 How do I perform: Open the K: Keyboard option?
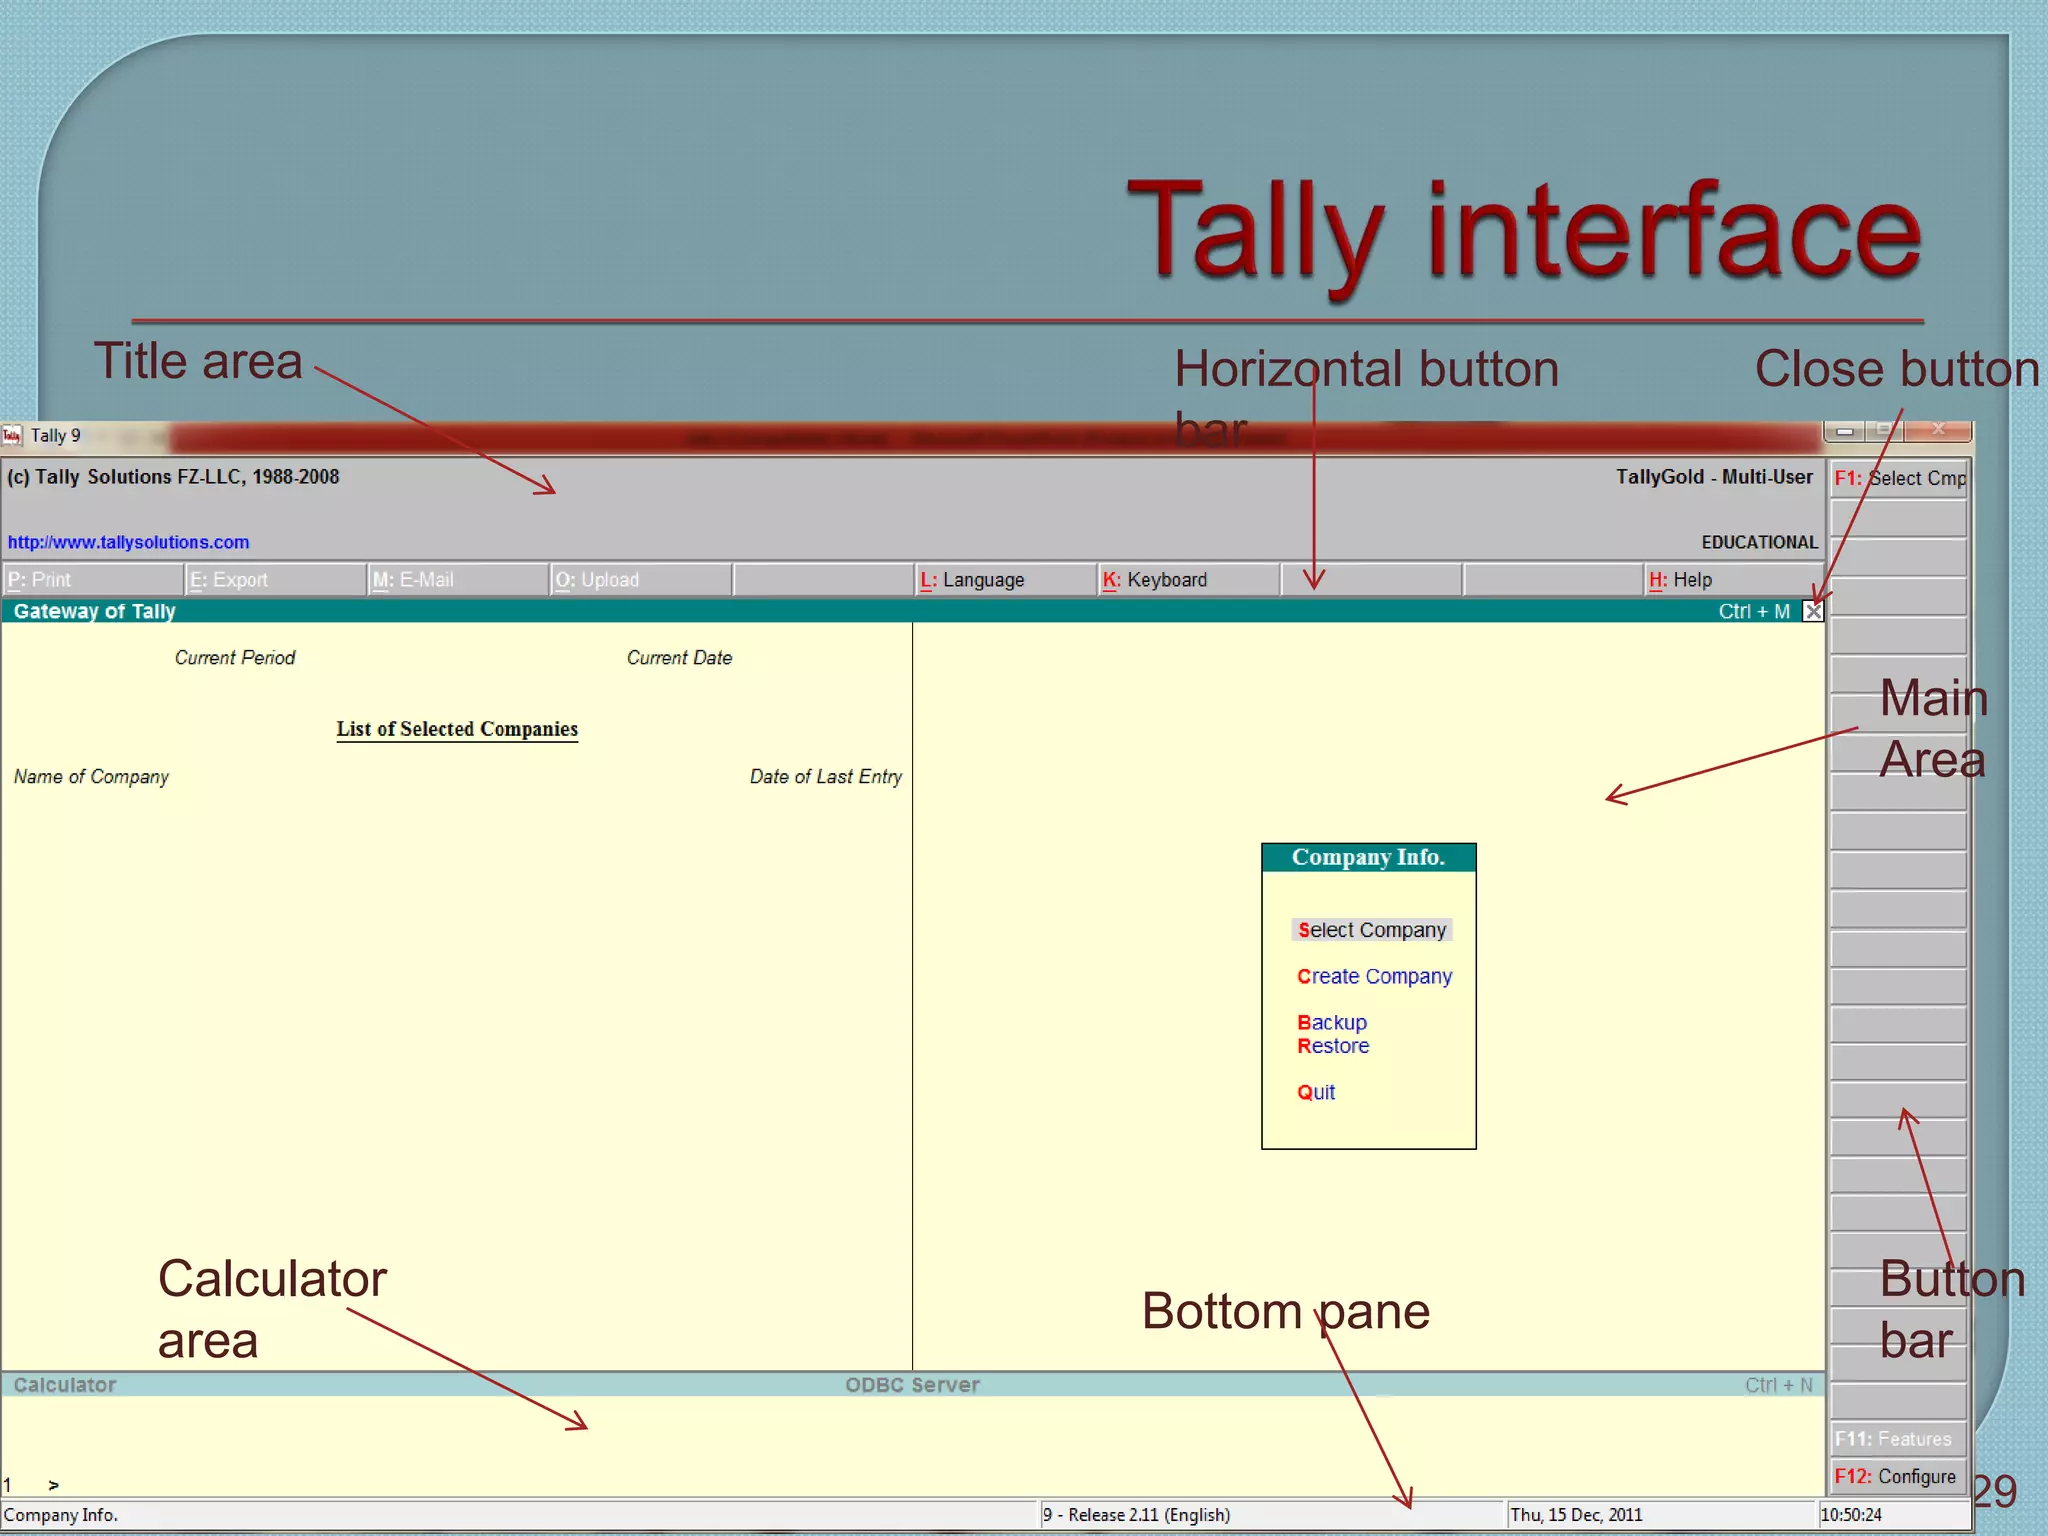[1188, 580]
